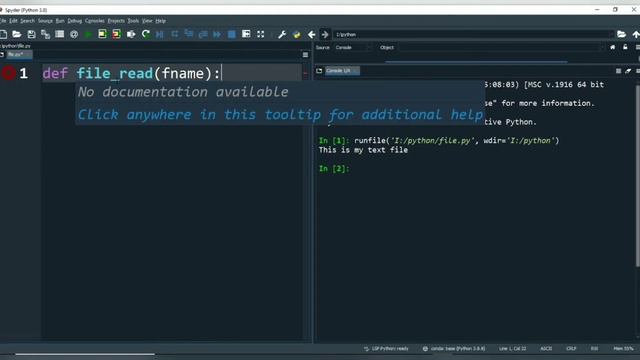Screen dimensions: 640x360
Task: Go forward with right arrow
Action: click(325, 34)
